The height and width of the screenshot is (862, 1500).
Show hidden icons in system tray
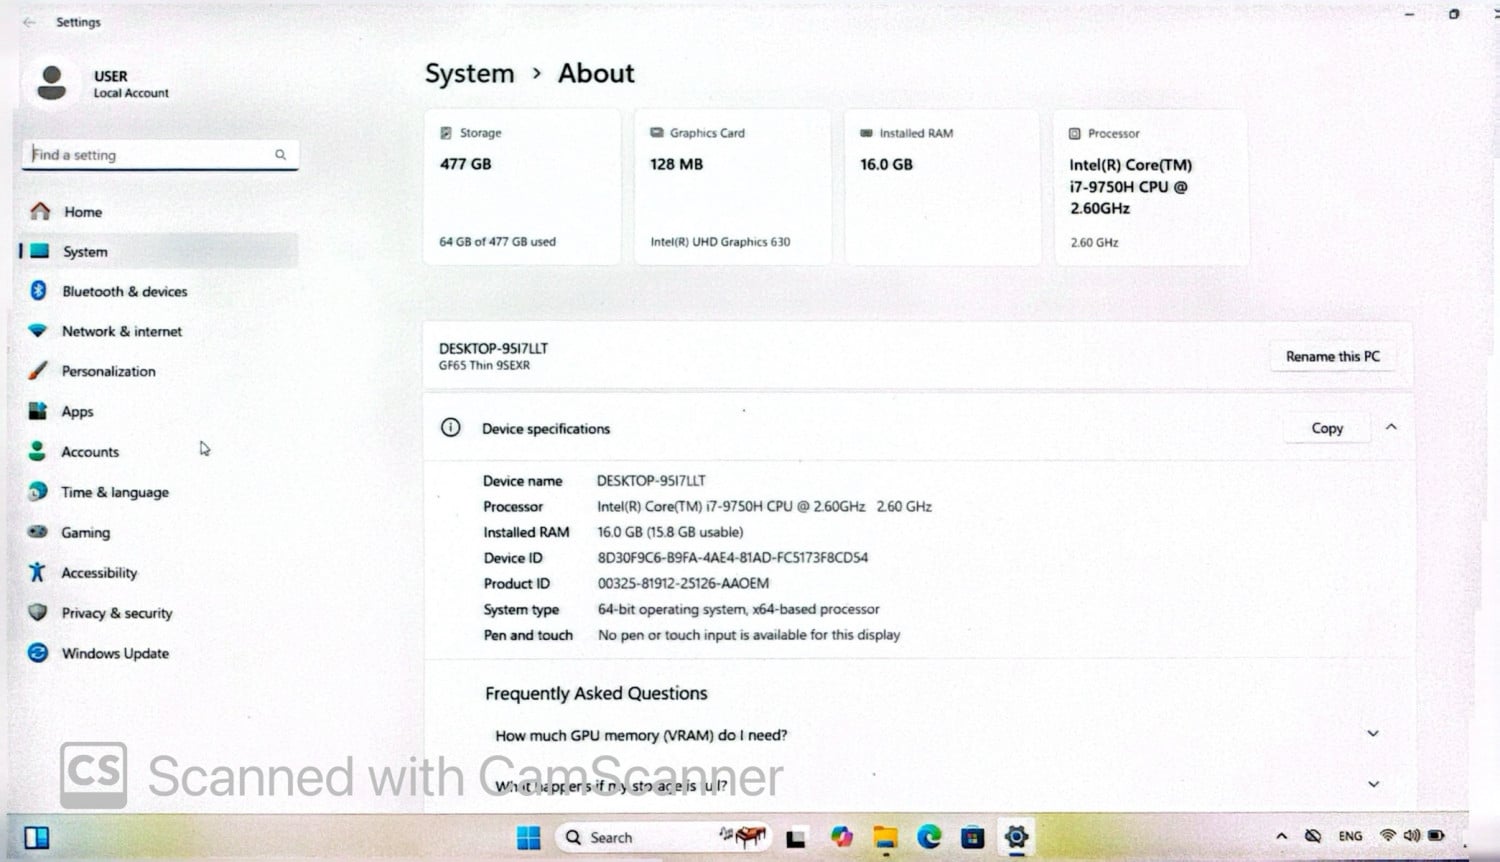(x=1282, y=836)
